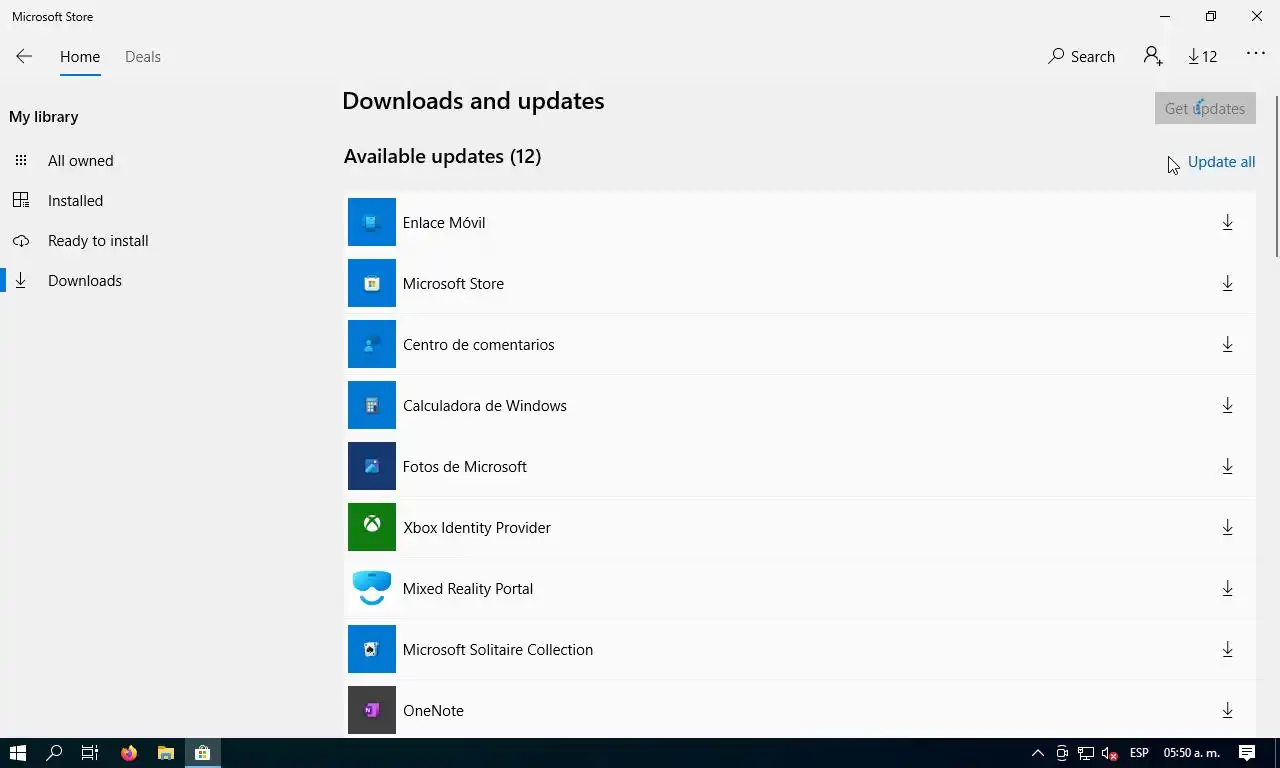The image size is (1280, 768).
Task: Download the Centro de comentarios update
Action: (x=1227, y=344)
